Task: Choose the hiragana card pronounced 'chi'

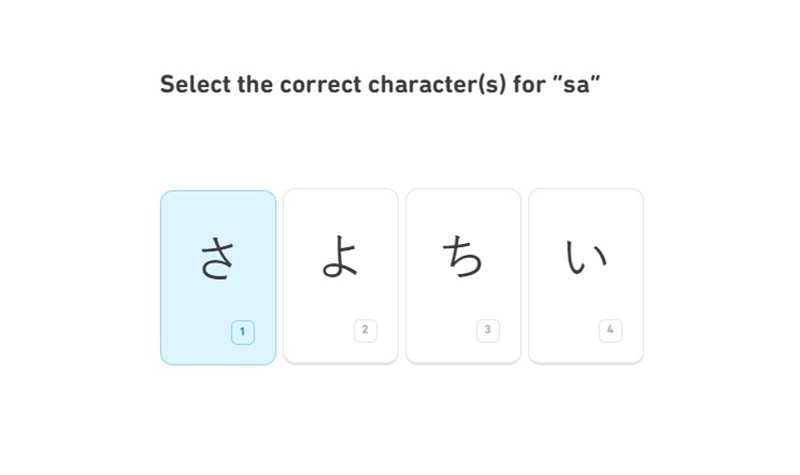Action: 463,276
